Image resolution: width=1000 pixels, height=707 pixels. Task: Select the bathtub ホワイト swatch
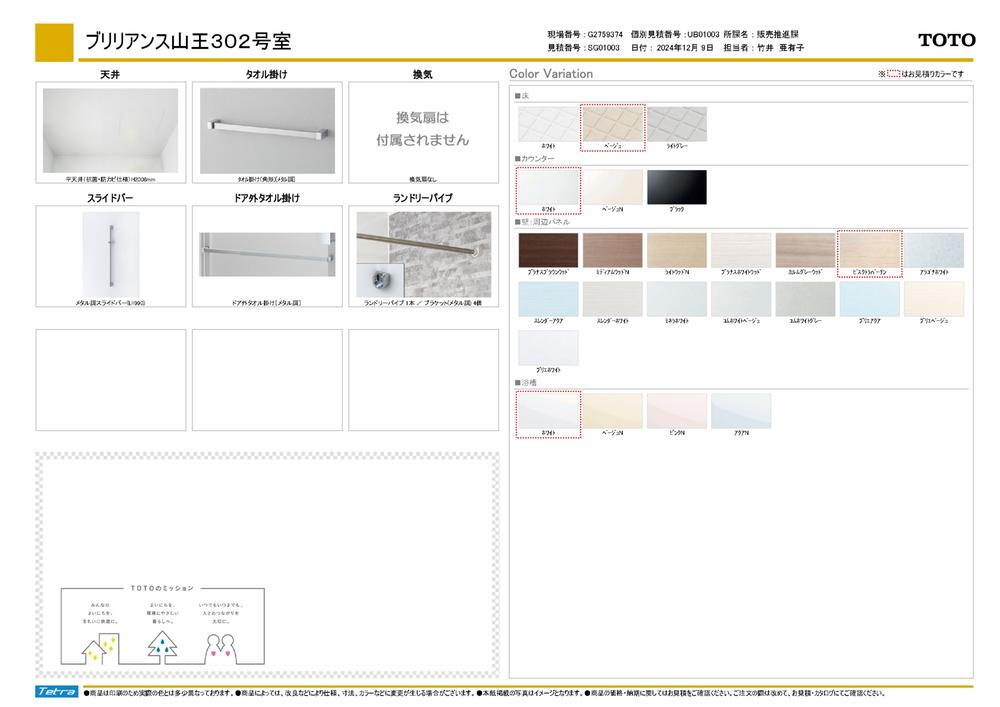548,411
